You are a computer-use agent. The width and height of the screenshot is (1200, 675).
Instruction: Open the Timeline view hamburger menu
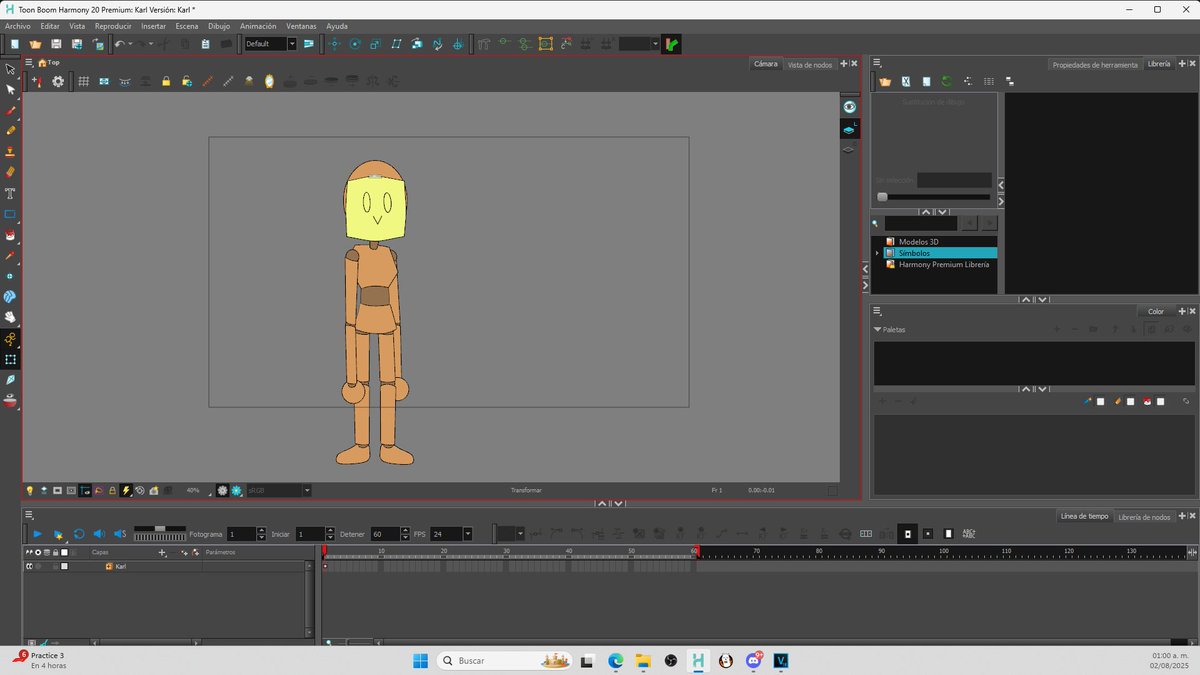click(x=29, y=516)
